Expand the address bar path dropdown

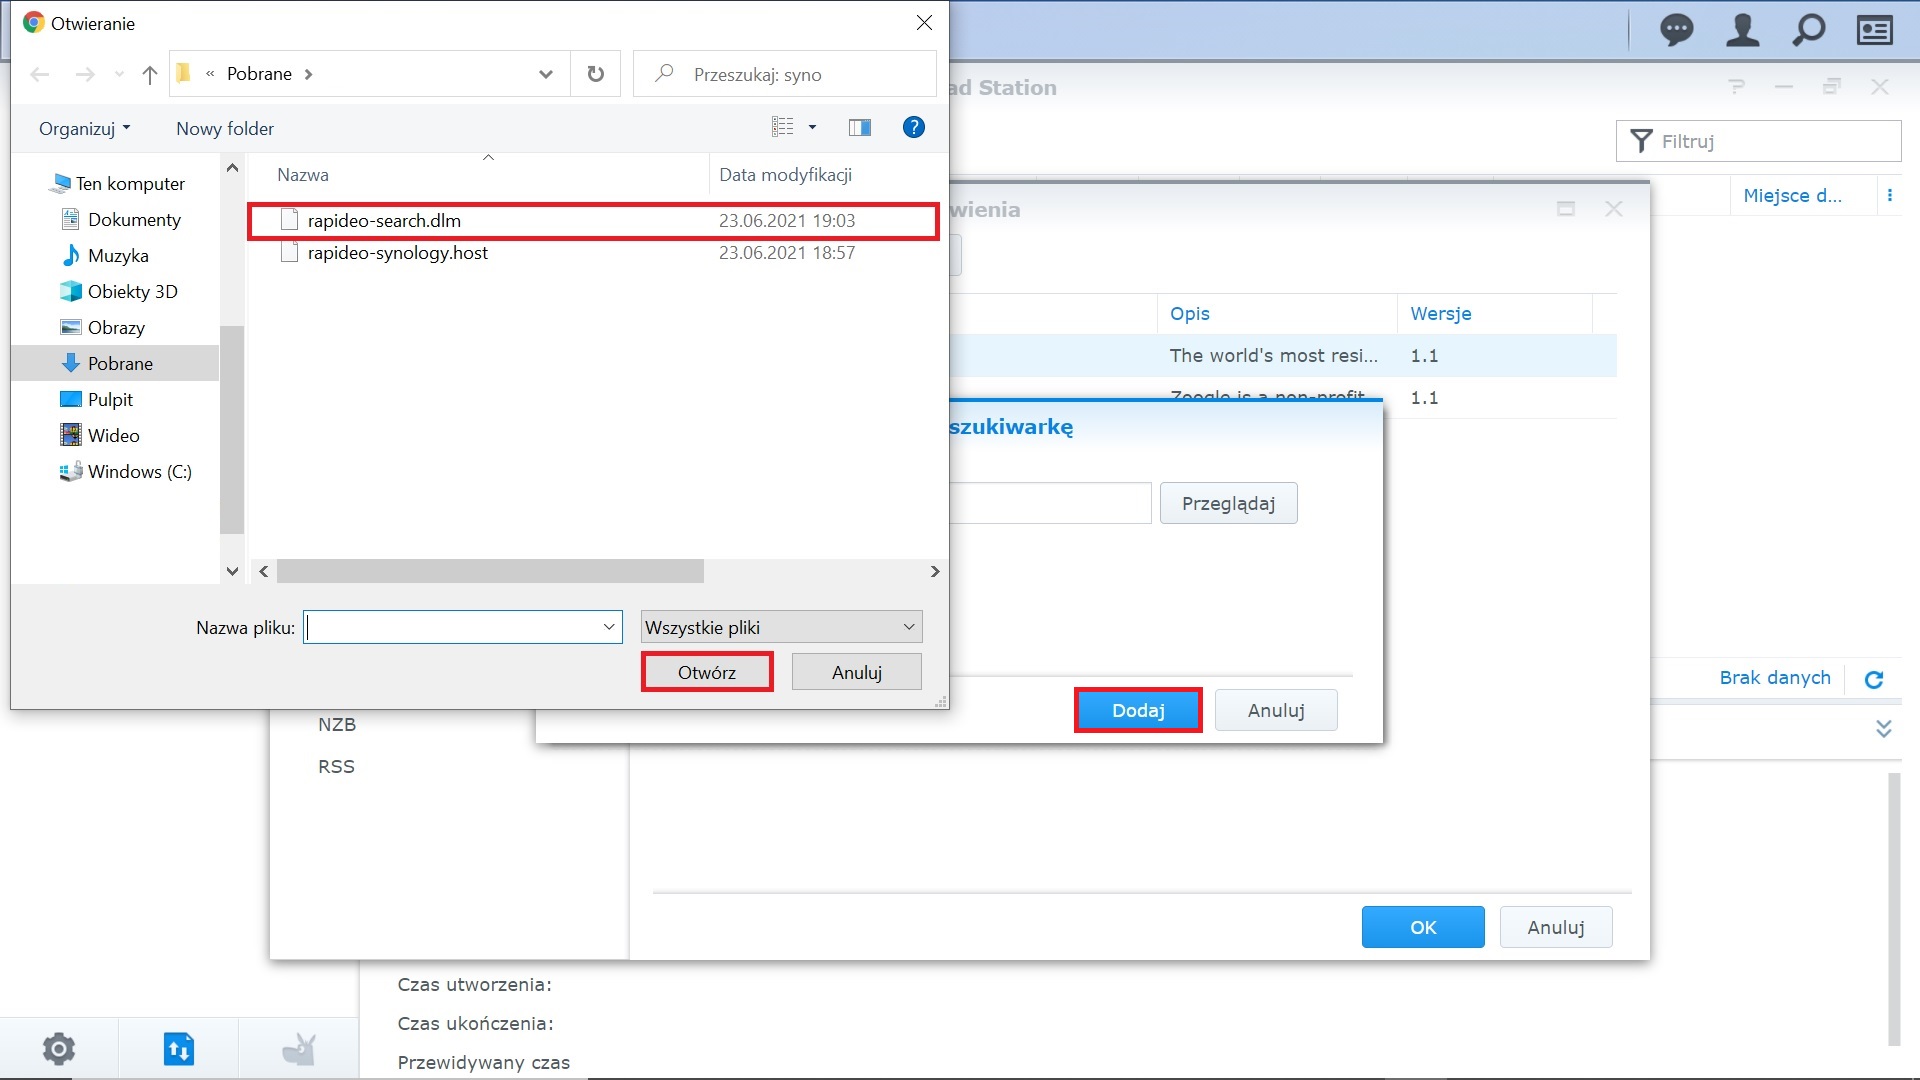[546, 74]
